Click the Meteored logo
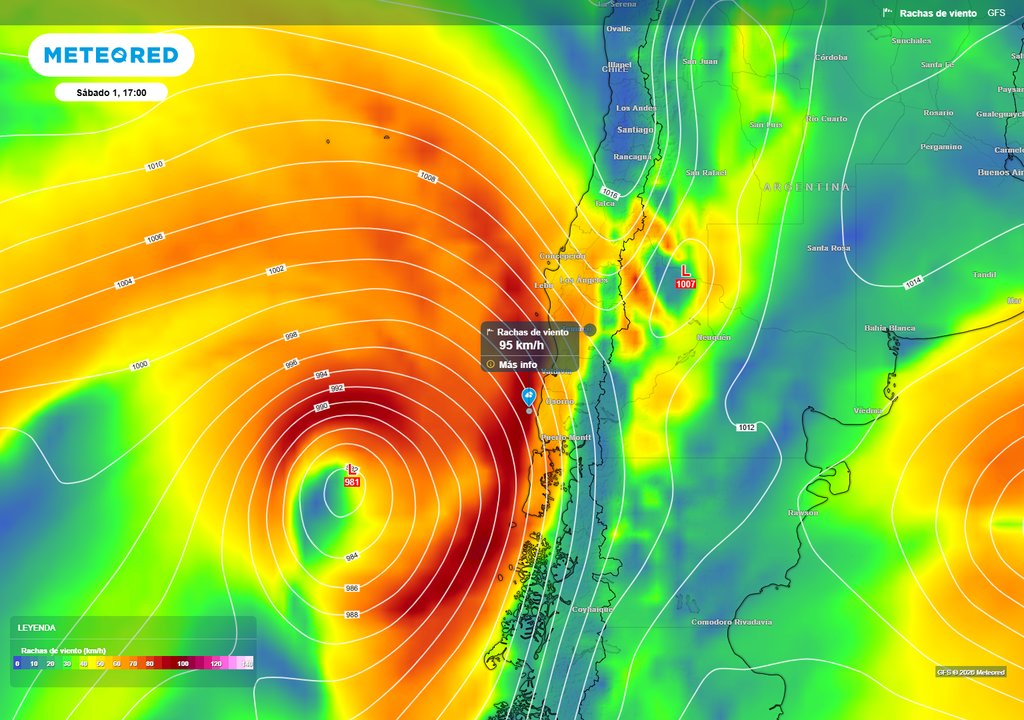The height and width of the screenshot is (720, 1024). [111, 56]
